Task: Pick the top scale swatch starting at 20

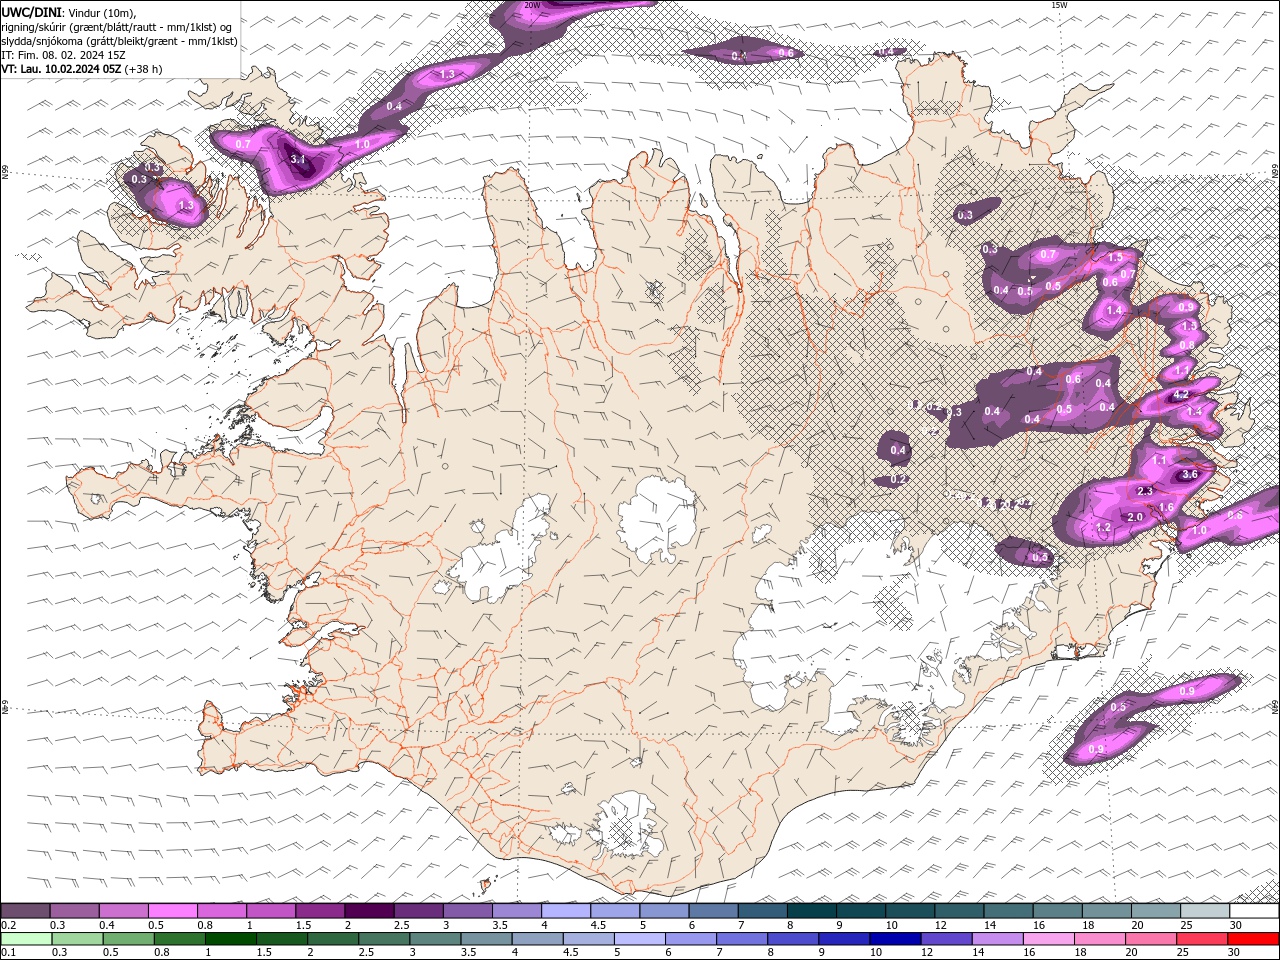Action: click(x=1156, y=911)
